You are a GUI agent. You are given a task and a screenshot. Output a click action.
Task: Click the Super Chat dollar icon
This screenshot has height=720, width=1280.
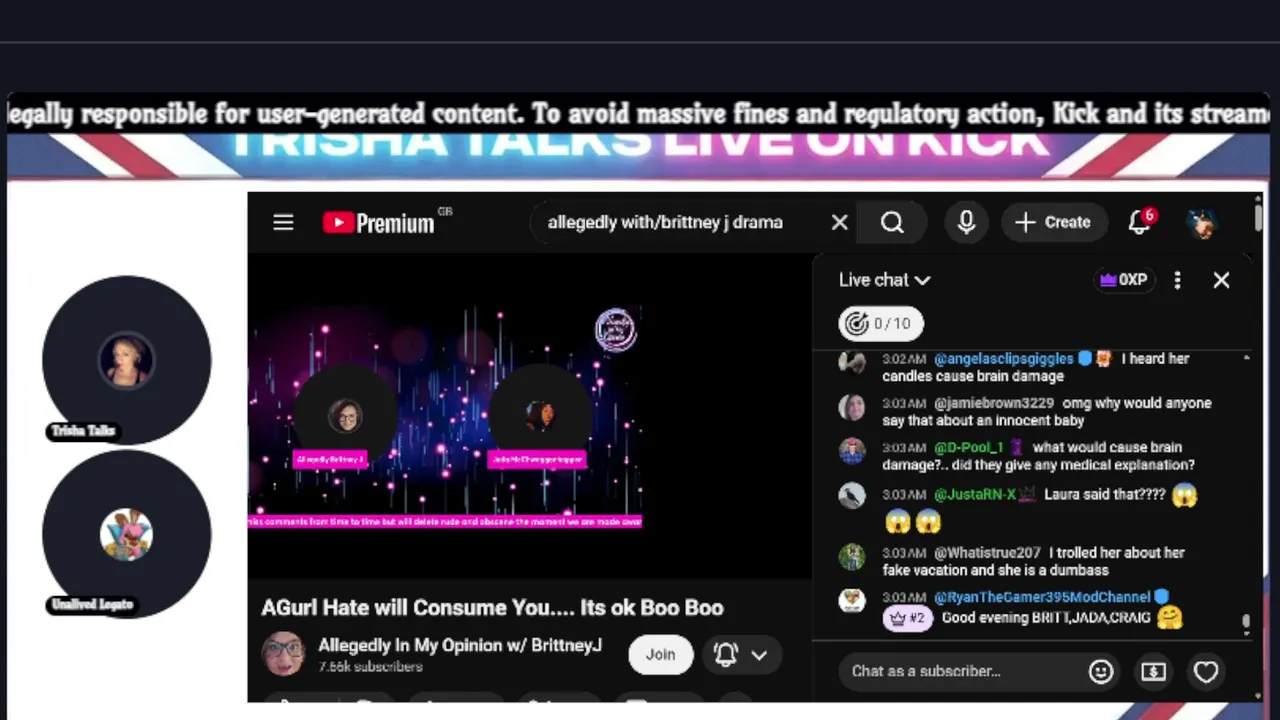click(x=1154, y=672)
